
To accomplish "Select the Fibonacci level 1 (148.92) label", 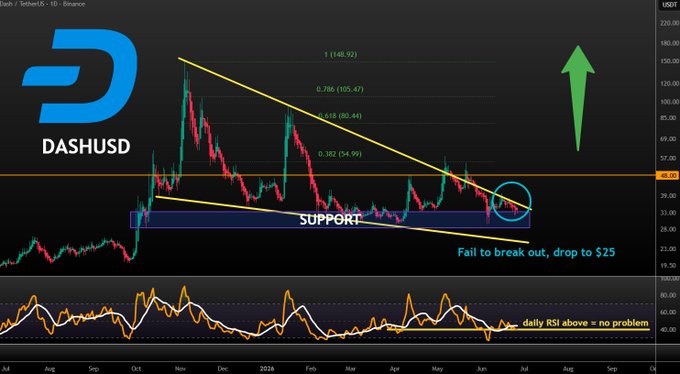I will (x=340, y=55).
